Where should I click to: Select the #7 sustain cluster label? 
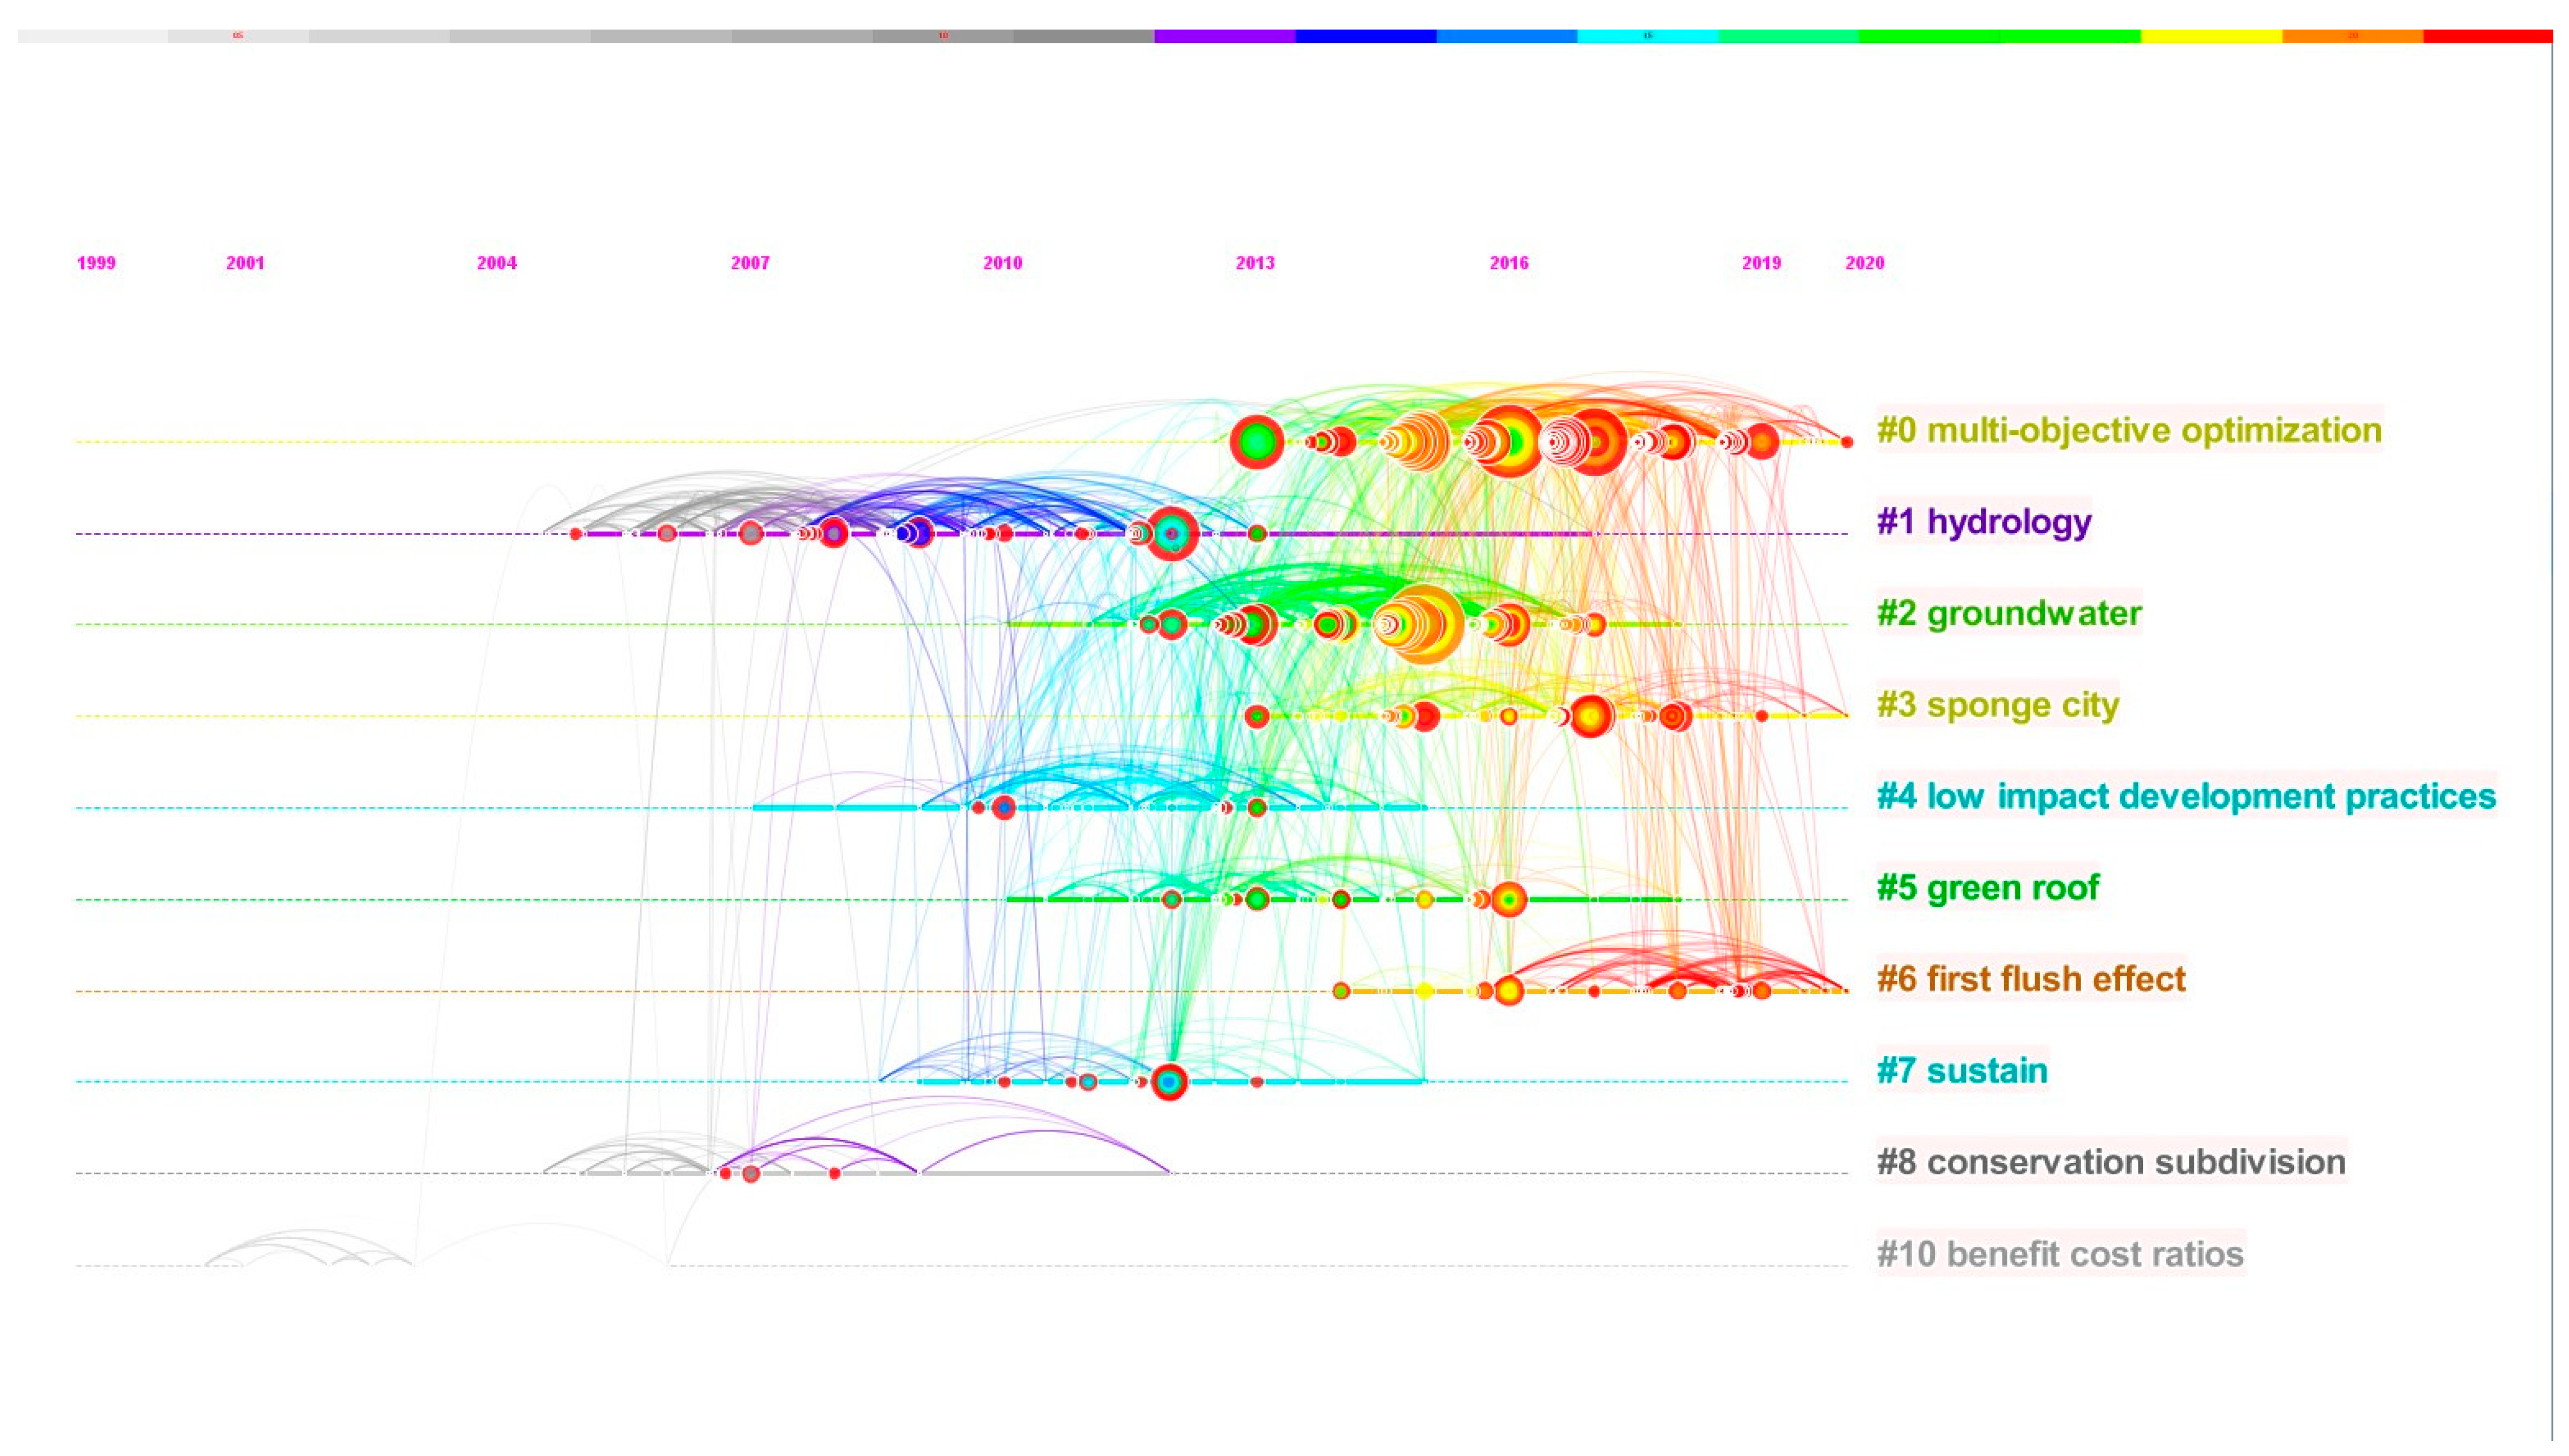1961,1071
